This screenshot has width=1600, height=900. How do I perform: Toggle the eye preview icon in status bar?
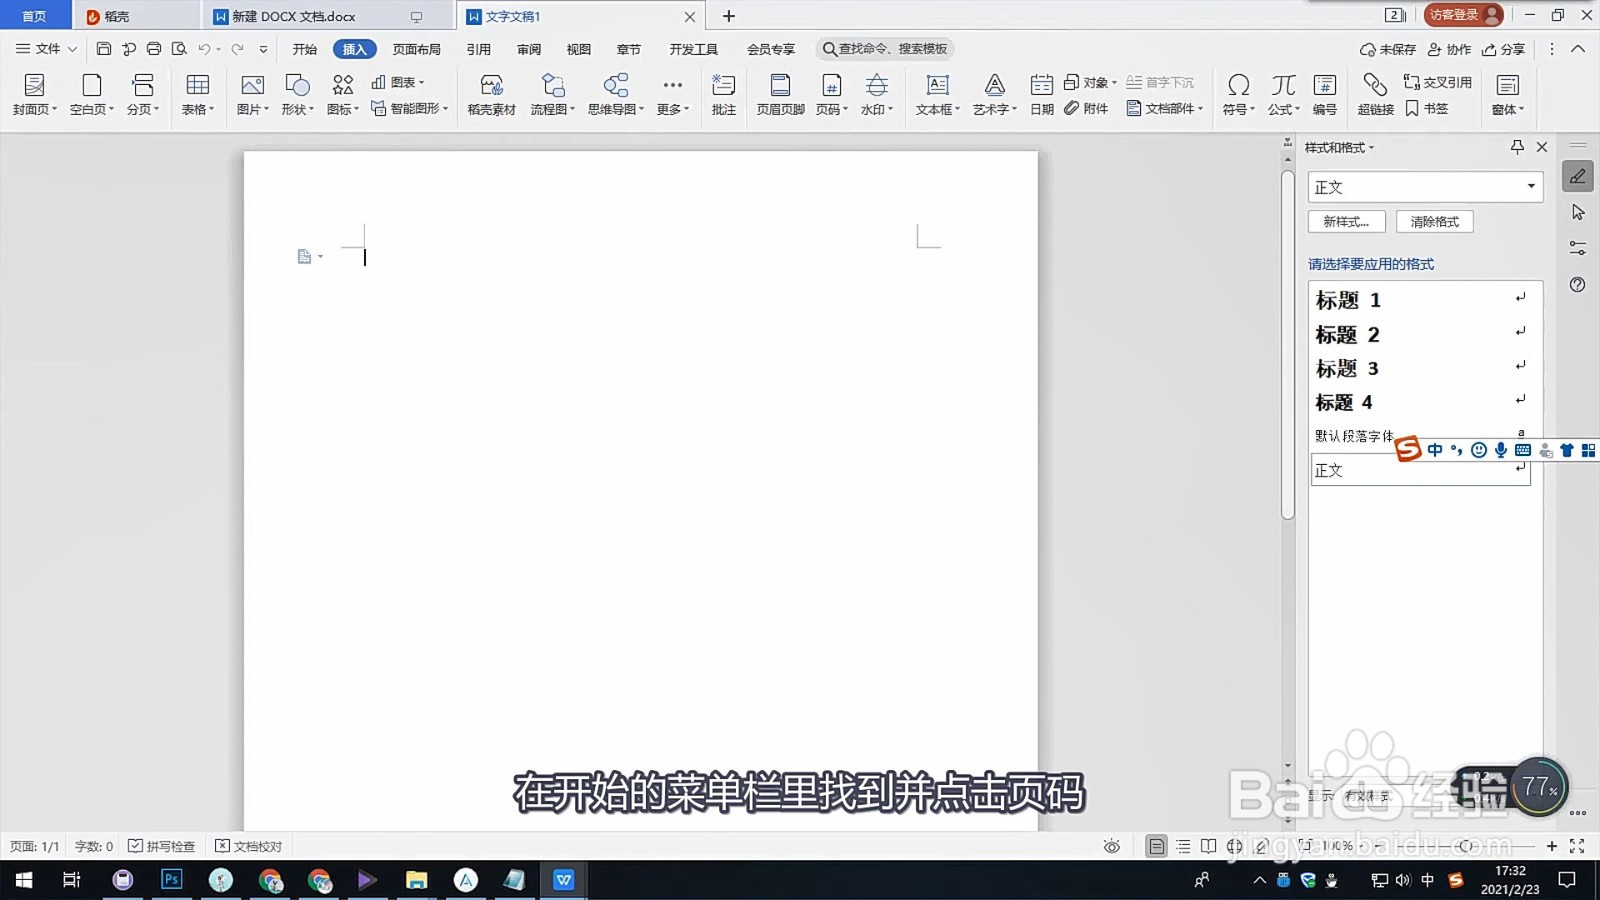pos(1112,845)
